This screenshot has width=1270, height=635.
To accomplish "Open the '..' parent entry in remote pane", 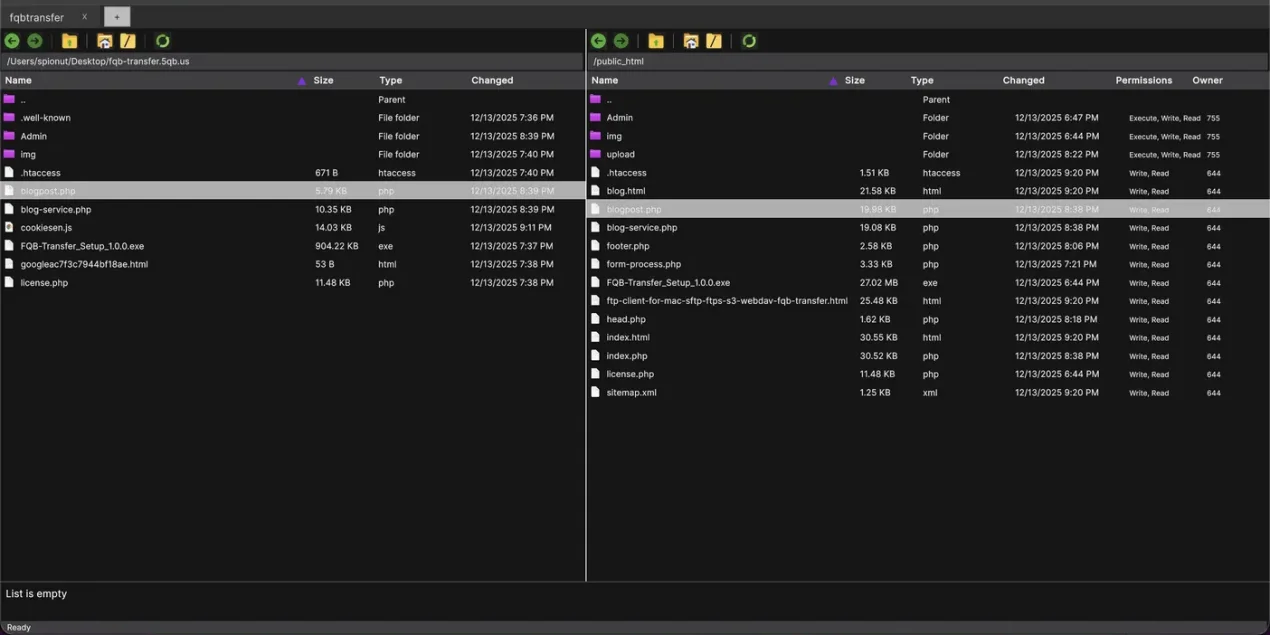I will tap(609, 99).
